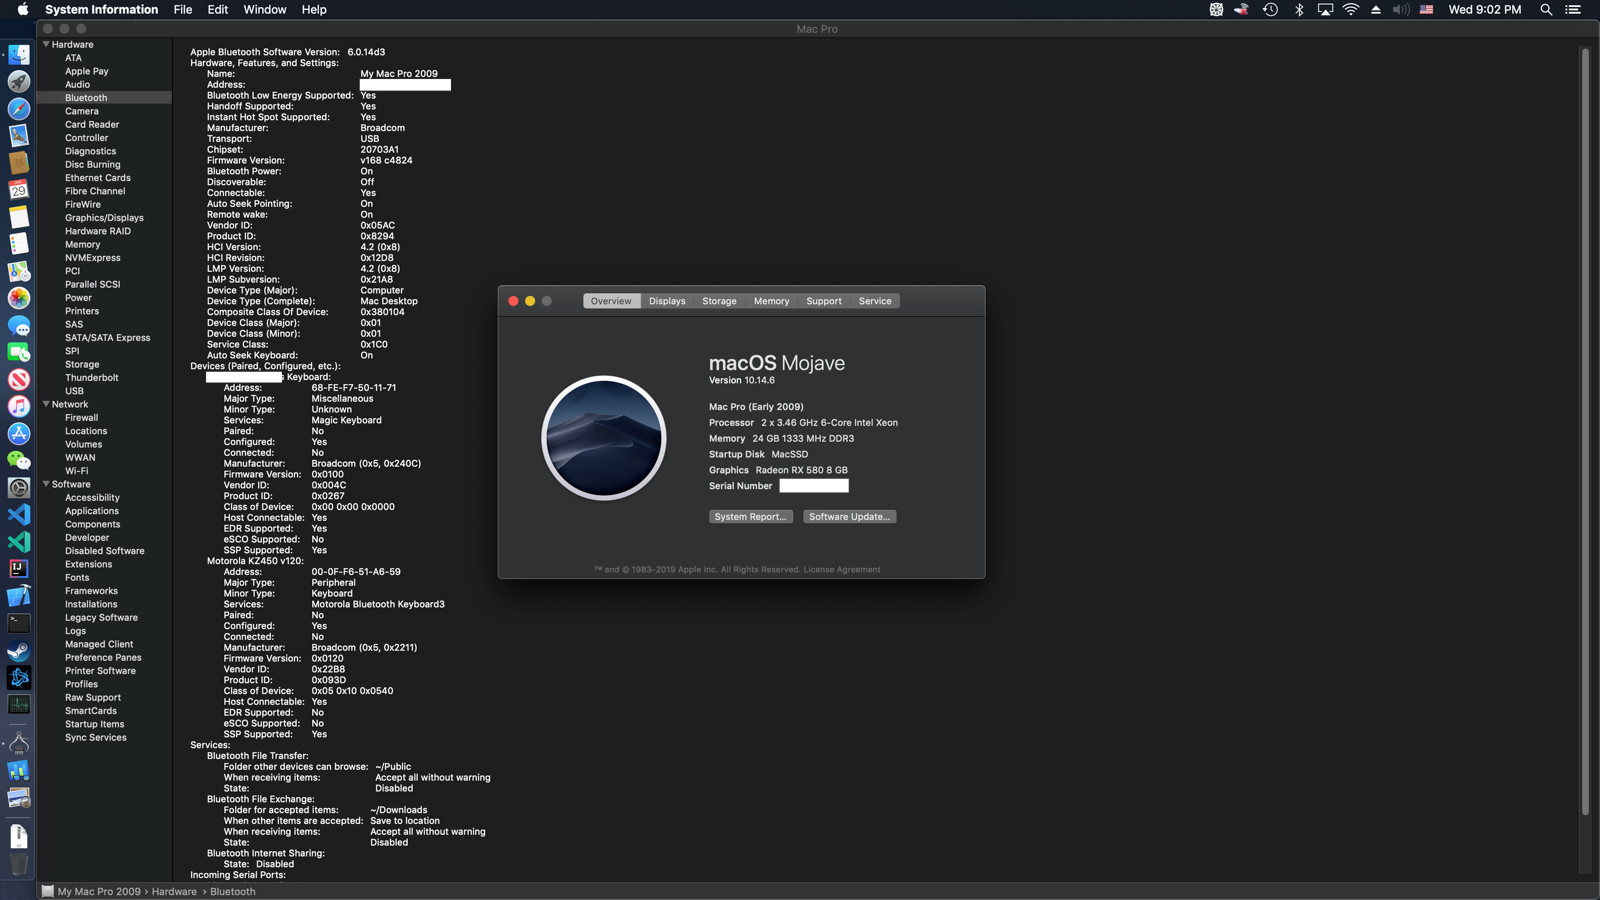Collapse the Network section triangle
This screenshot has height=900, width=1600.
pos(46,404)
